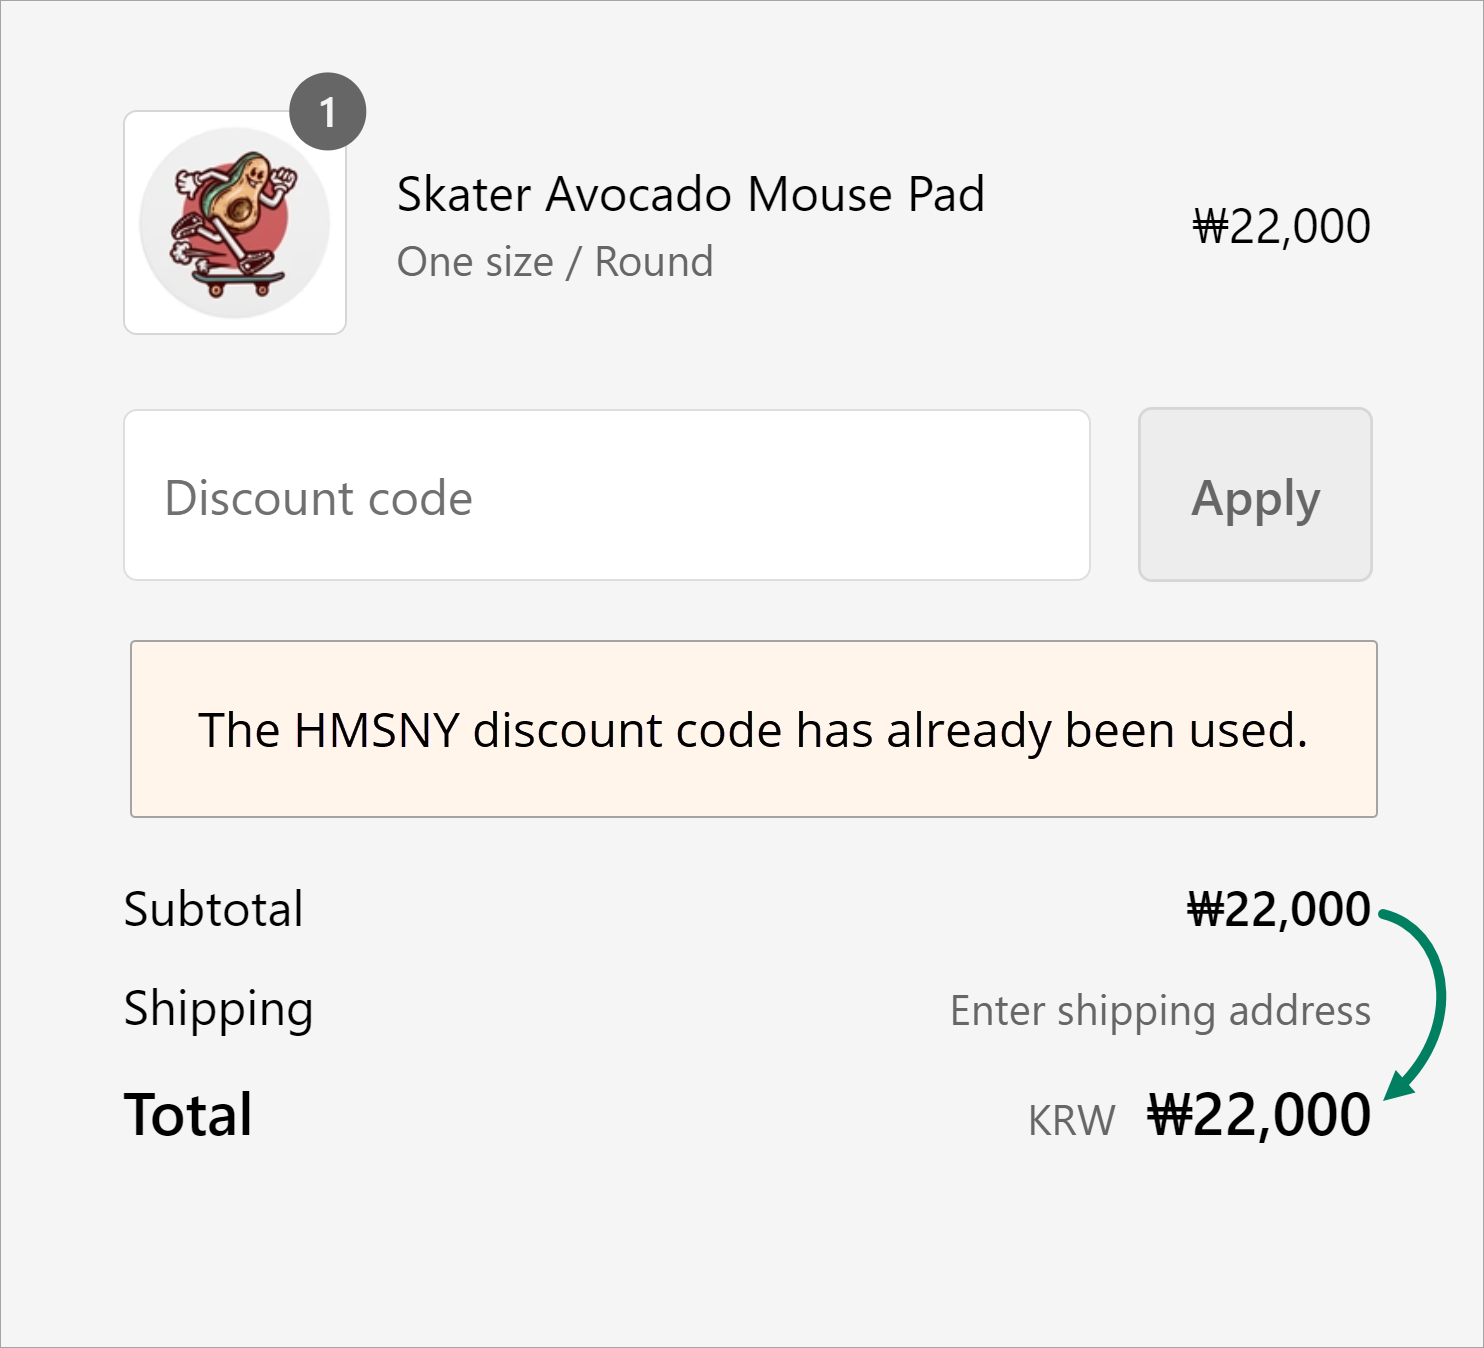Screen dimensions: 1484x1348
Task: Click the bold Total amount ₩22,000
Action: pos(1259,1115)
